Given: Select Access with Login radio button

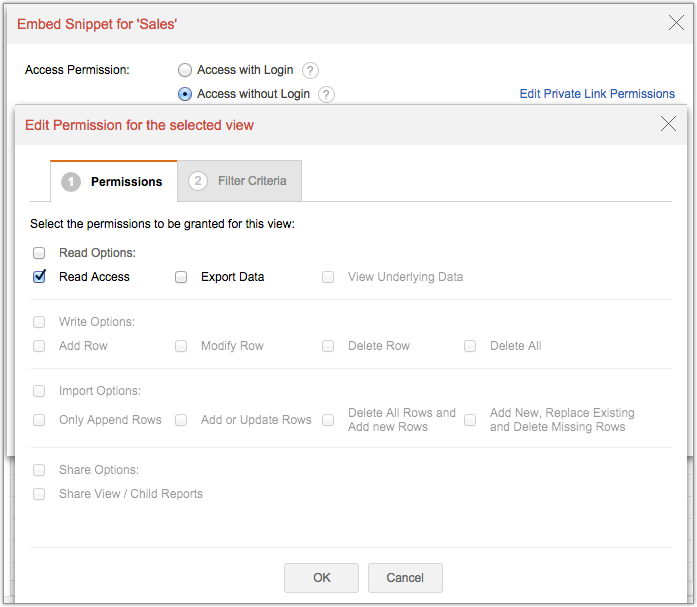Looking at the screenshot, I should 184,70.
